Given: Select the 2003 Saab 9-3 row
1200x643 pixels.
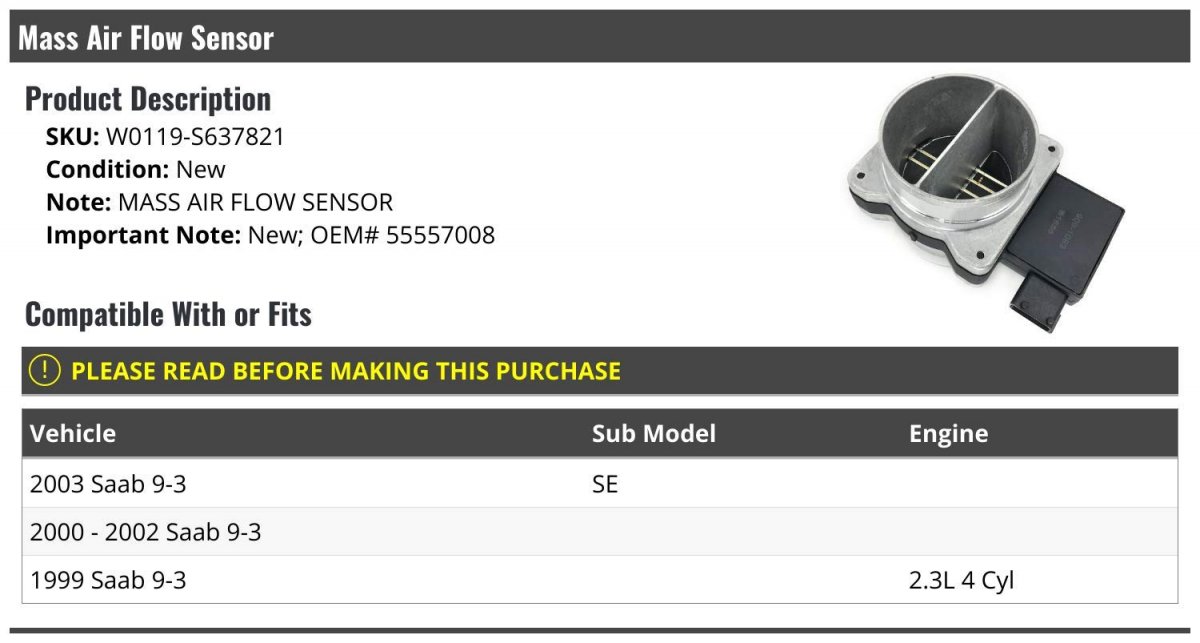Looking at the screenshot, I should [x=600, y=484].
